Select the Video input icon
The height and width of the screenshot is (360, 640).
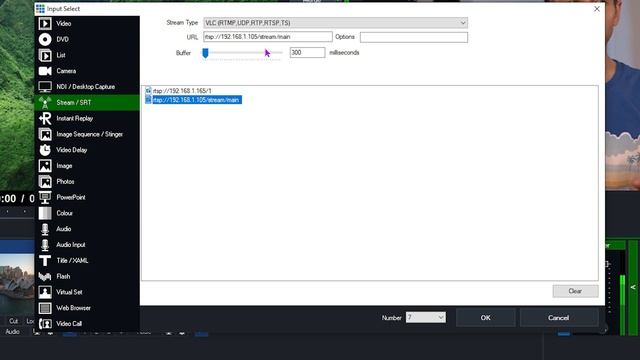[45, 24]
